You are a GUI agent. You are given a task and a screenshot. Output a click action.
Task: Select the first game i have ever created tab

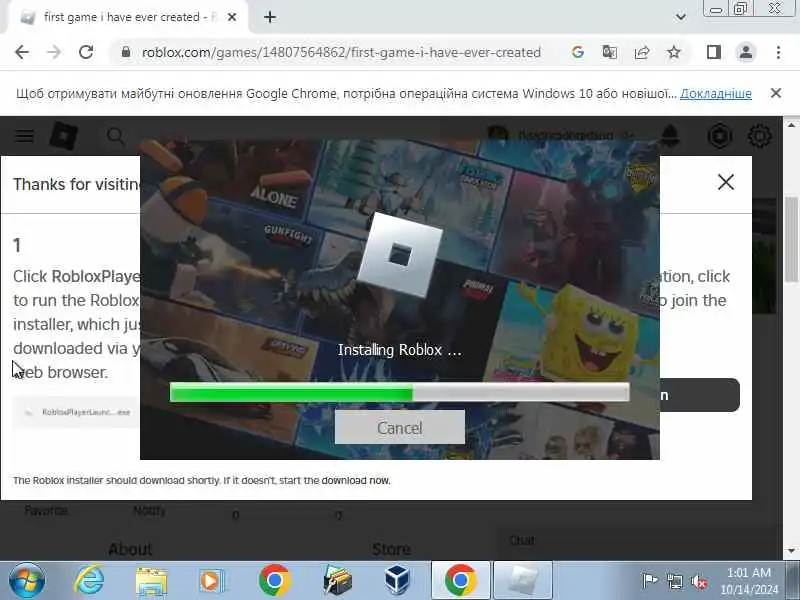point(128,17)
